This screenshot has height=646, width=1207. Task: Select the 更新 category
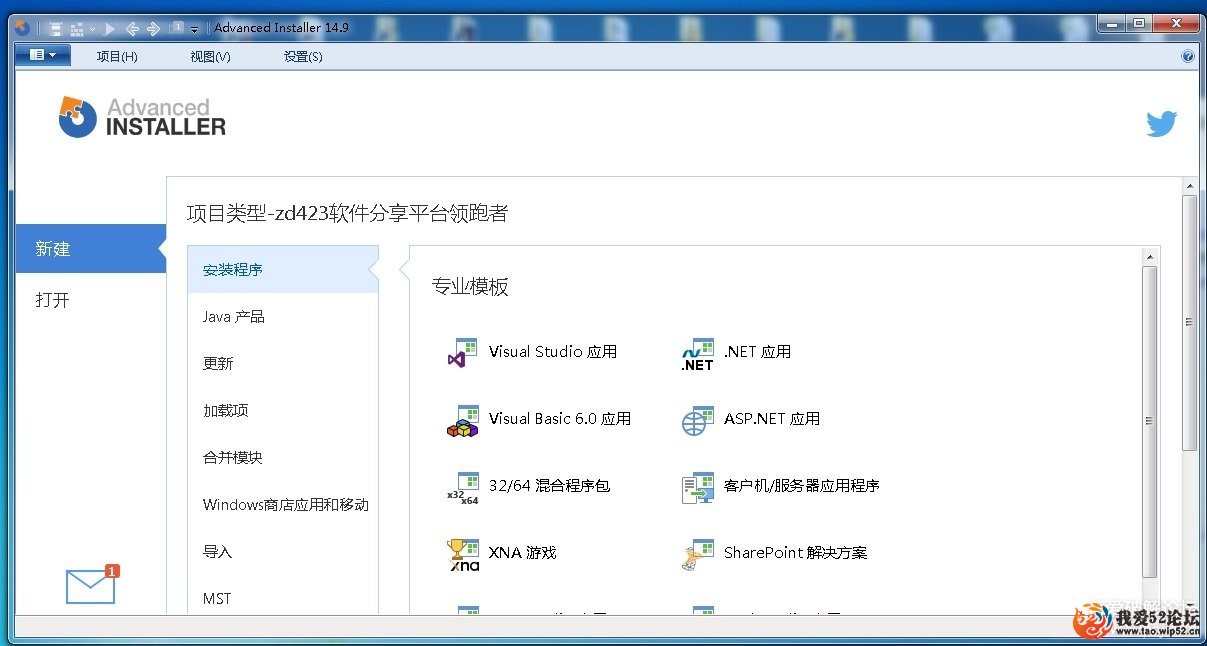(x=283, y=363)
